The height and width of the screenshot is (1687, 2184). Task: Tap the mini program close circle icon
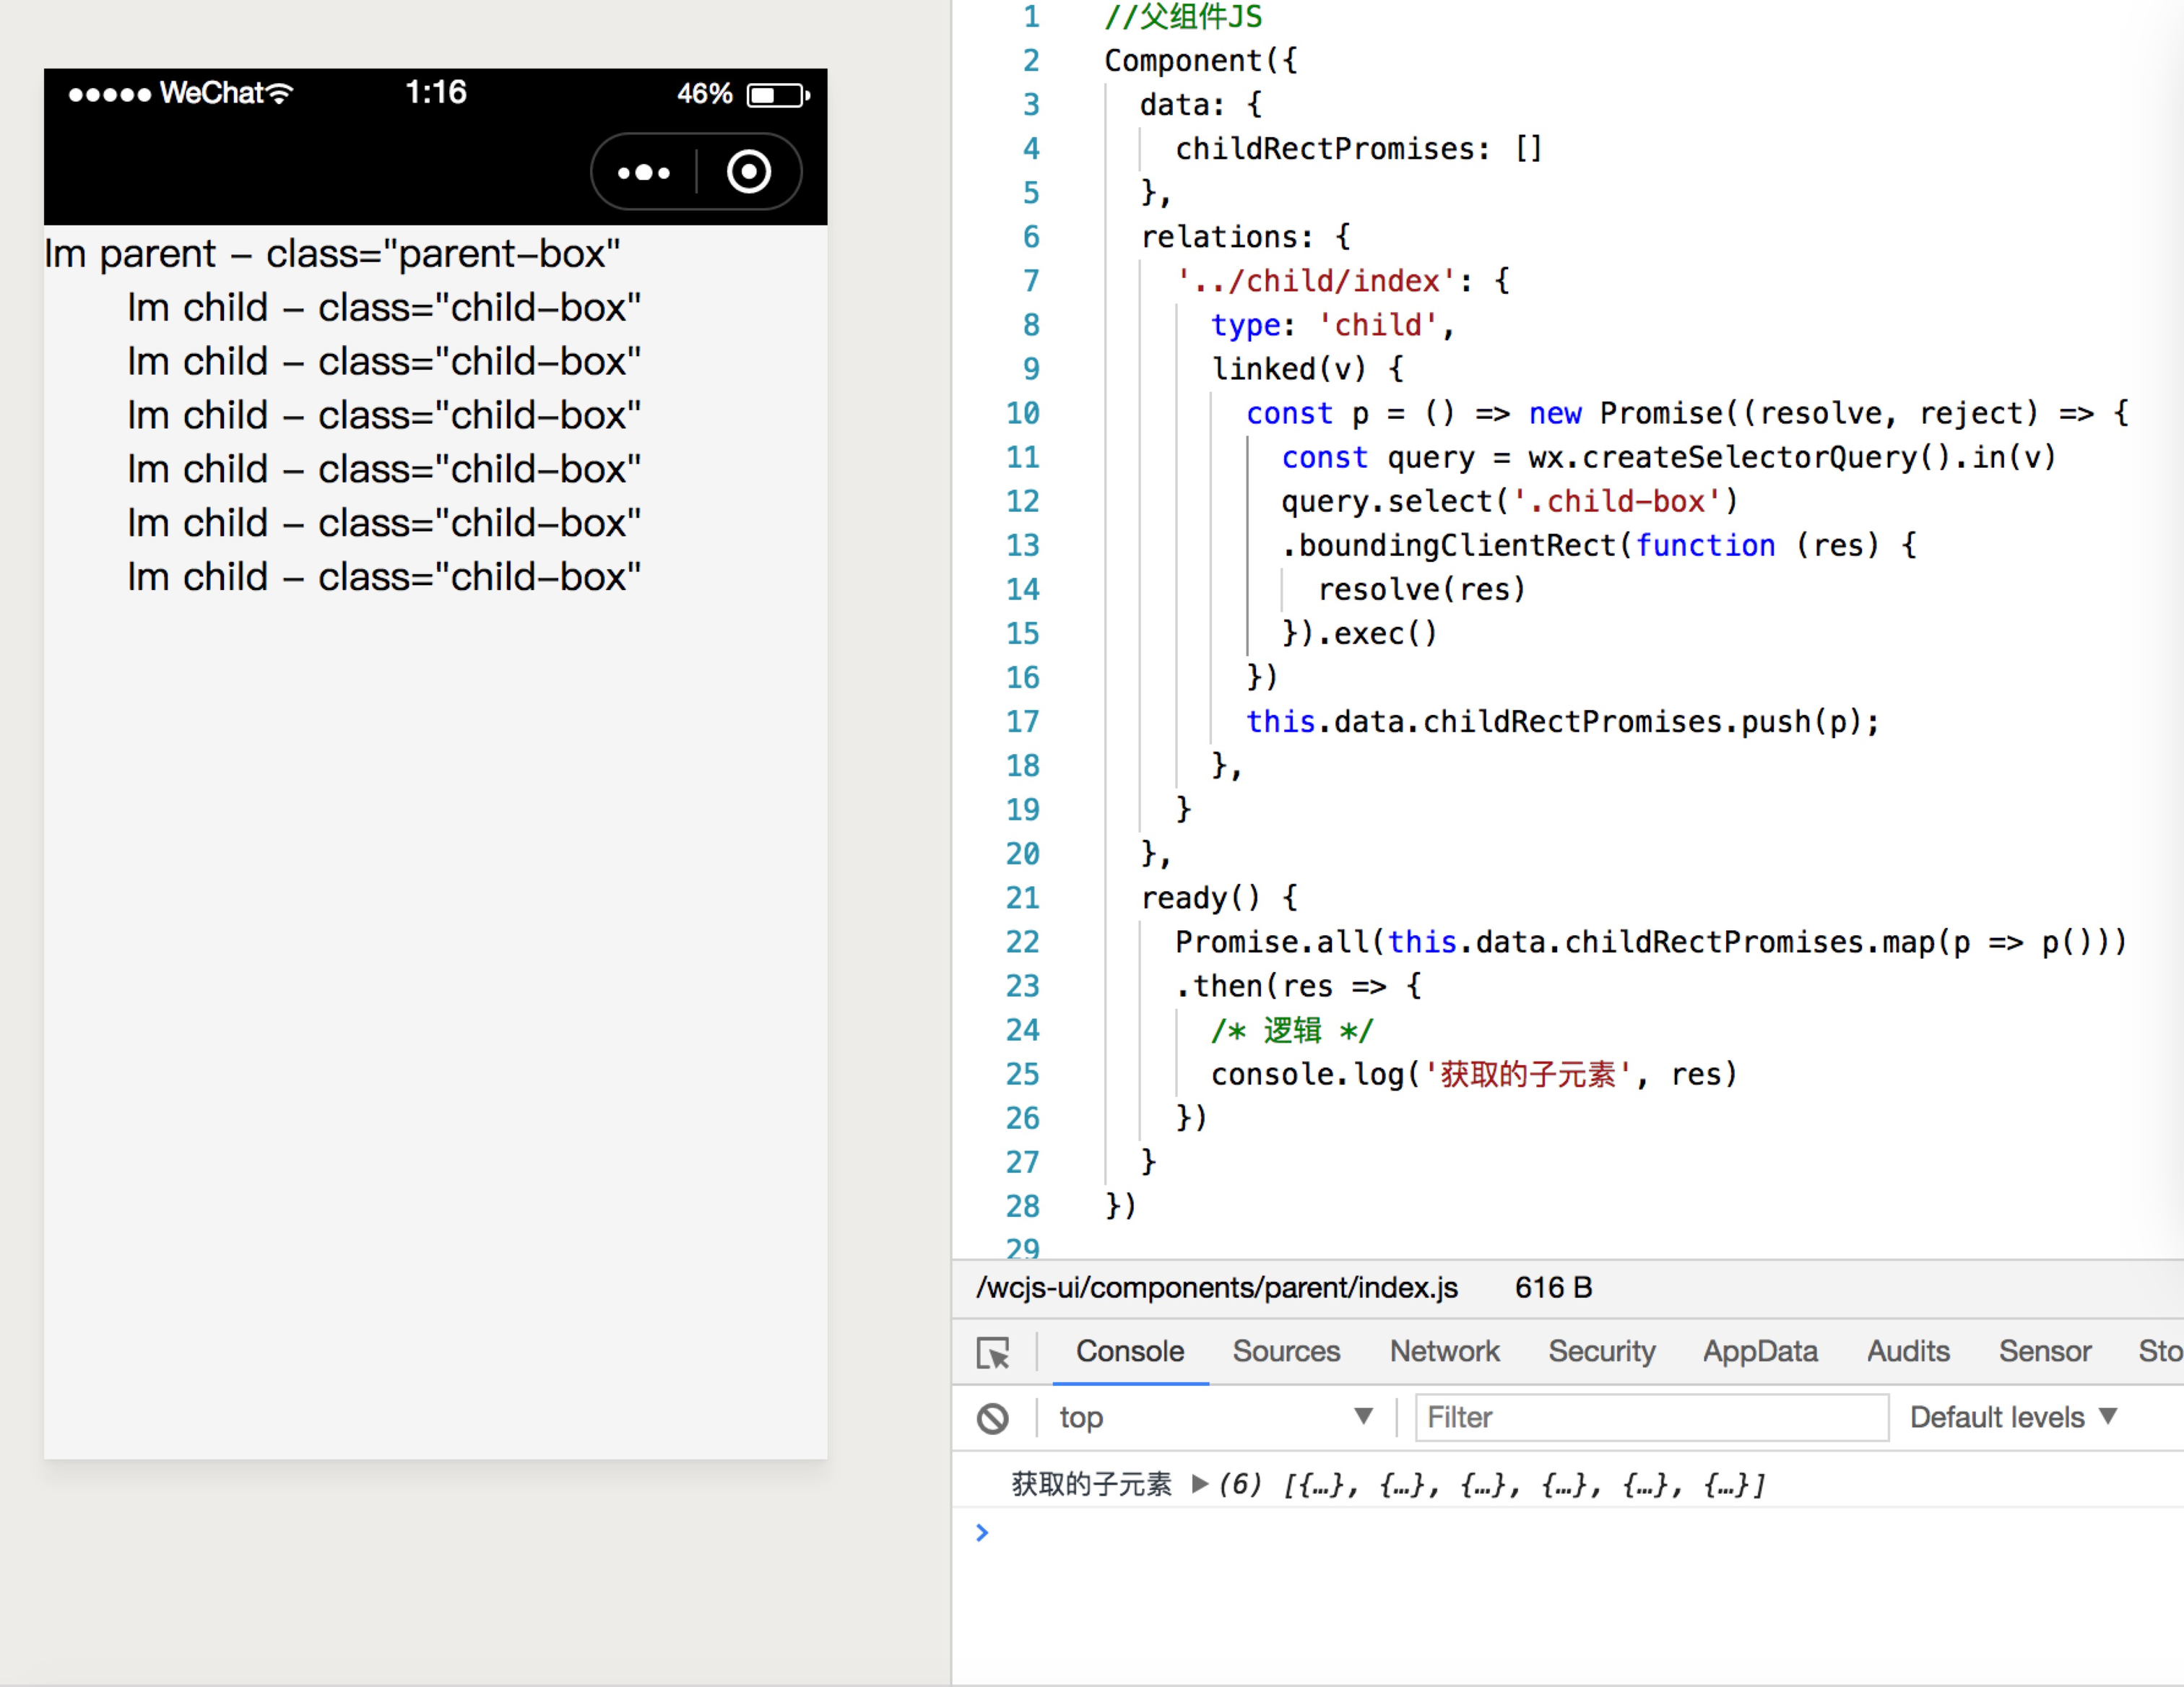click(749, 172)
